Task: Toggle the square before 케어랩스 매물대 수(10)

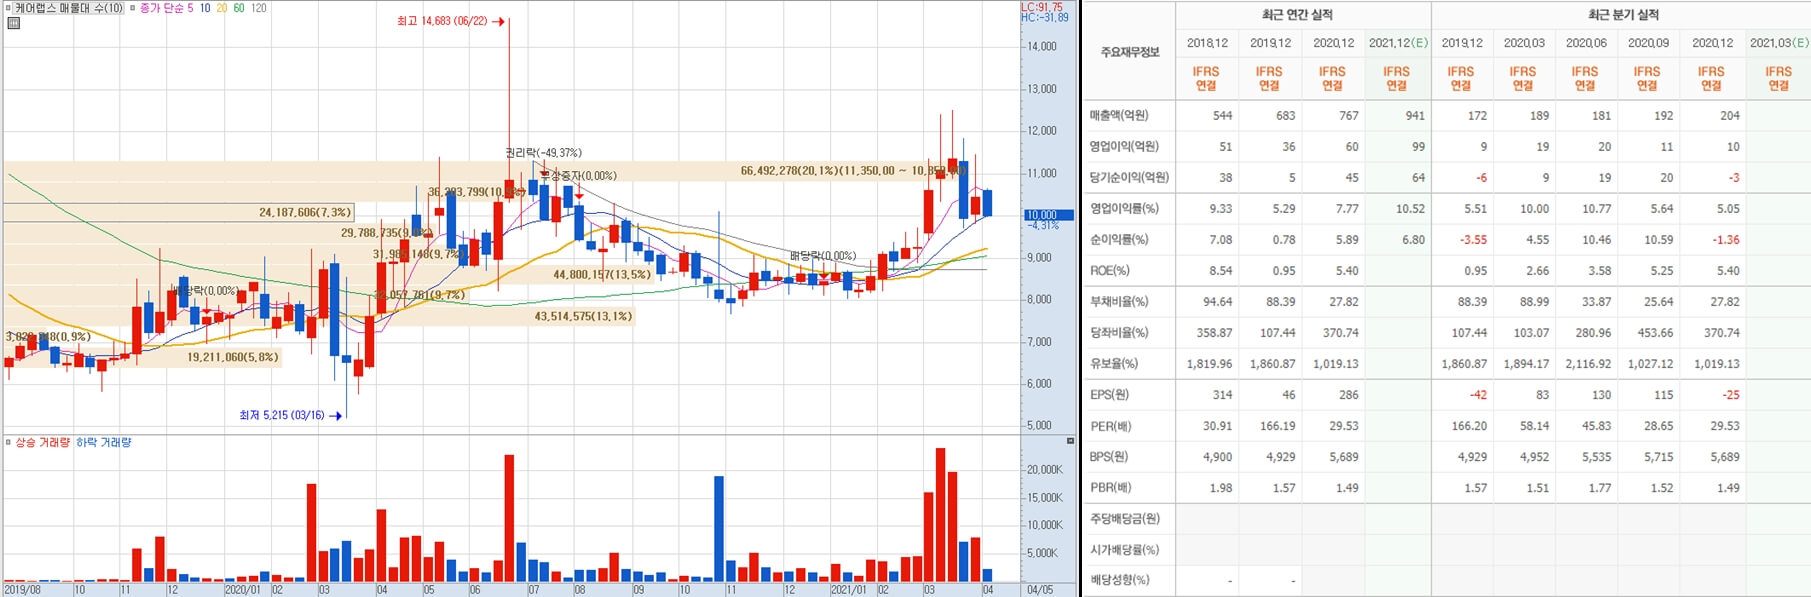Action: [9, 8]
